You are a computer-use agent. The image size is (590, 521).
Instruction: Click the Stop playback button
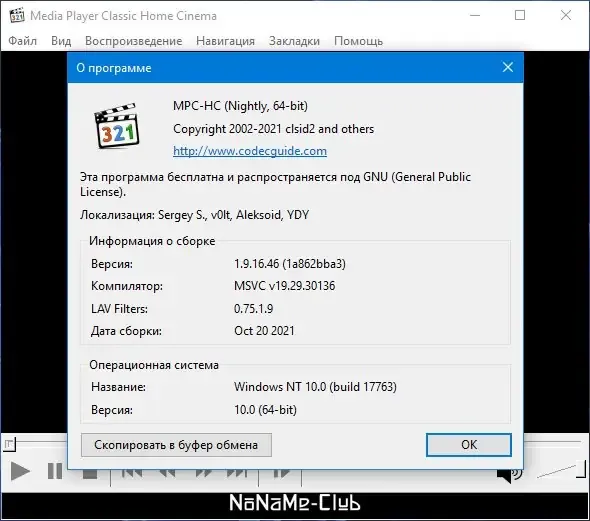point(90,473)
